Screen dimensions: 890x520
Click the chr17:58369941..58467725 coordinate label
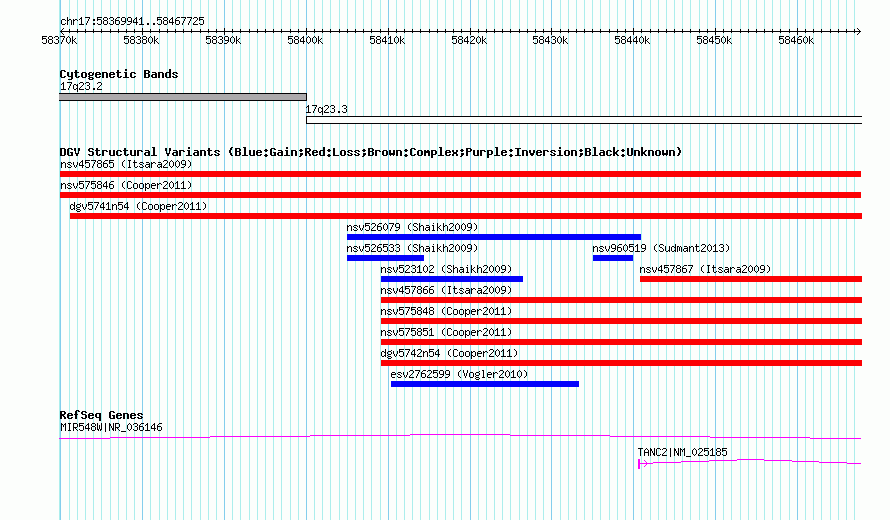tap(132, 21)
